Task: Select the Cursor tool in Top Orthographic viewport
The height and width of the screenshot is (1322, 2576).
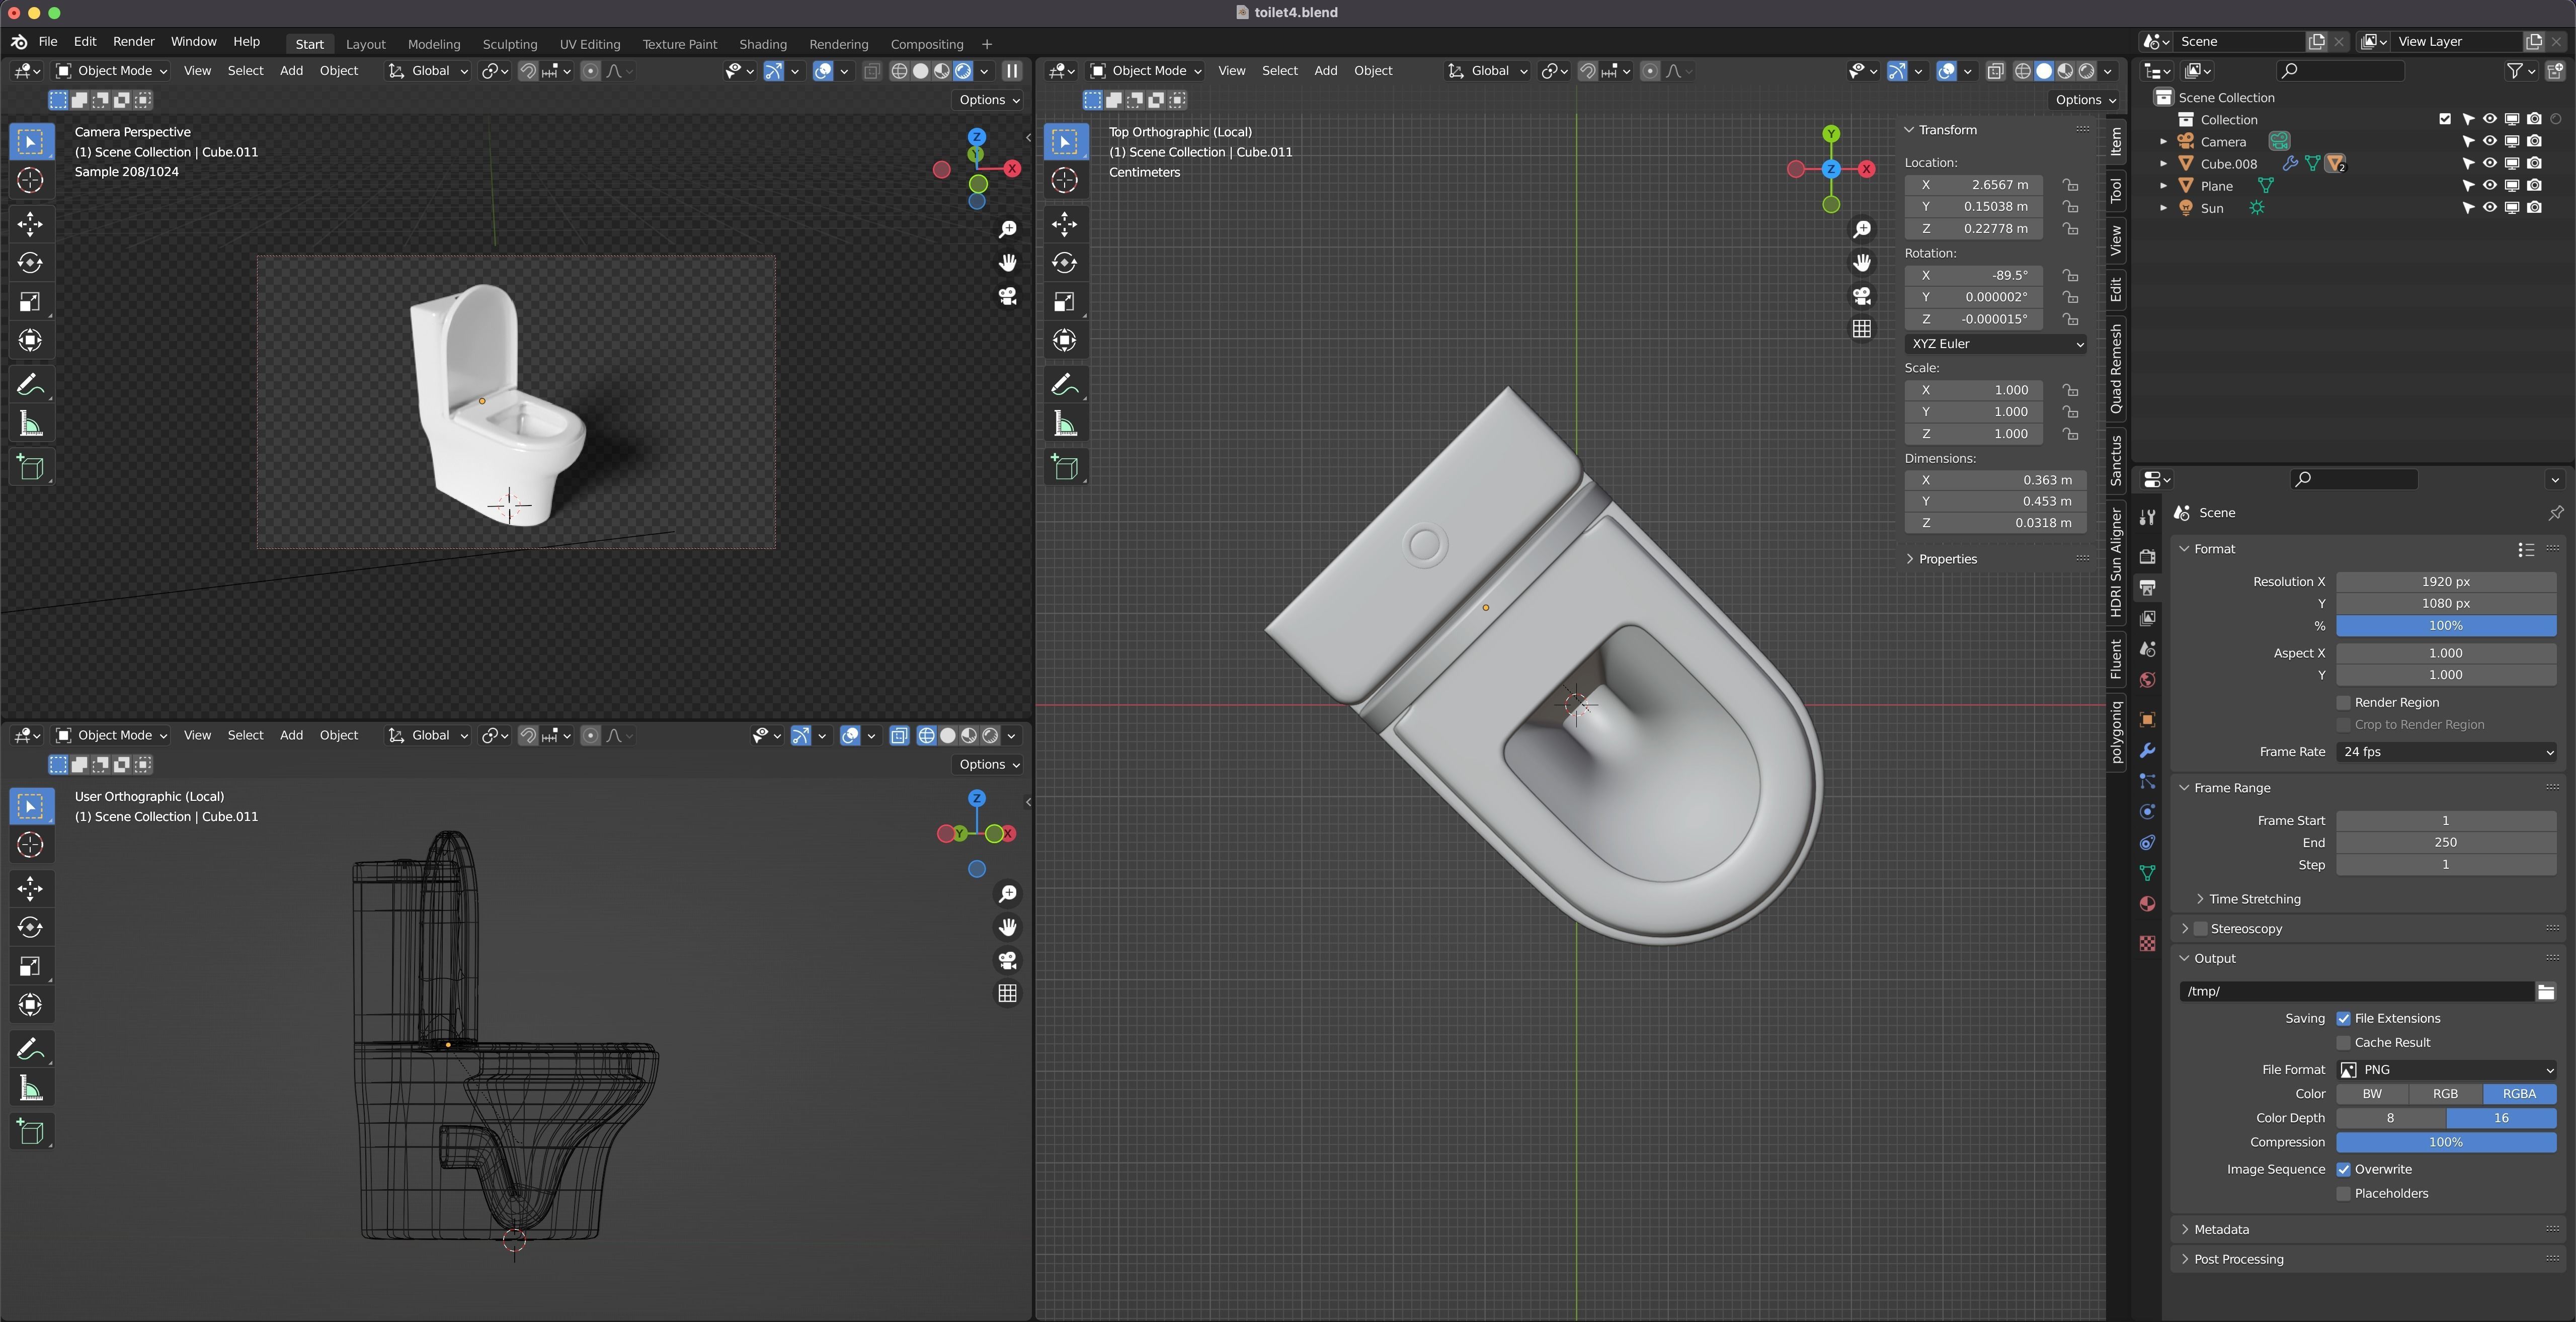Action: [x=1065, y=181]
